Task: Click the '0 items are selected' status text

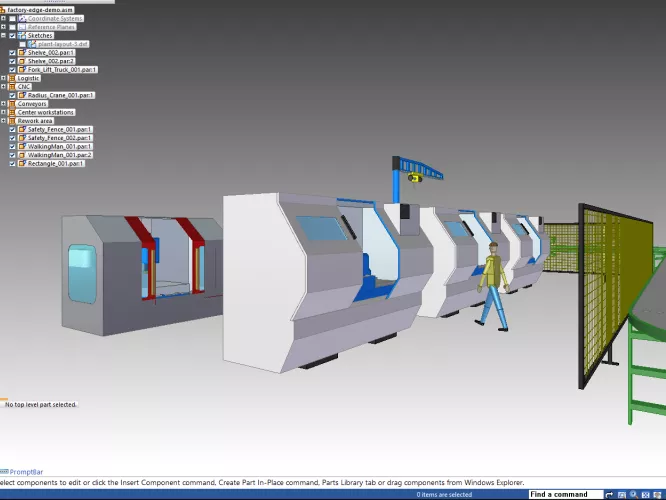Action: [x=444, y=494]
